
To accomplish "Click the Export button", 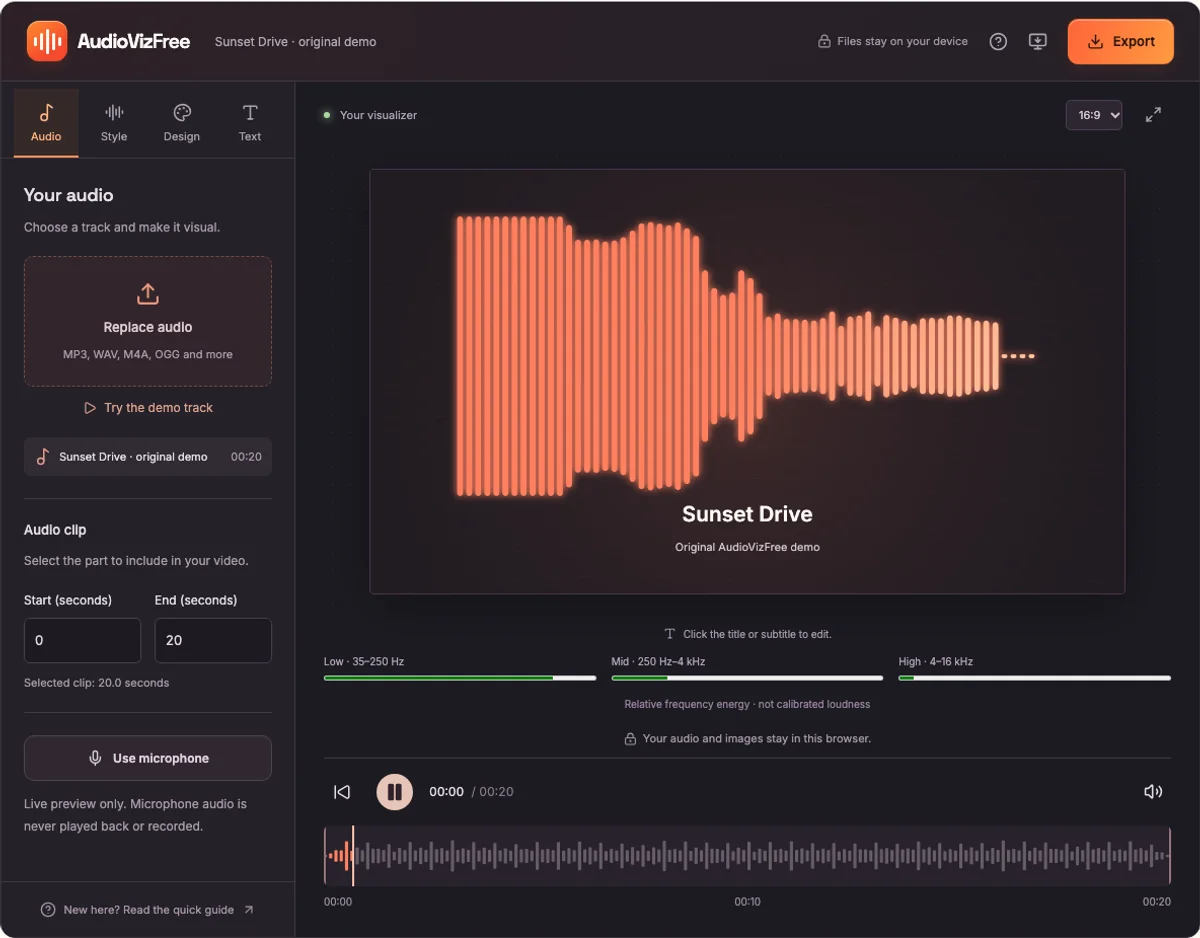I will 1121,41.
